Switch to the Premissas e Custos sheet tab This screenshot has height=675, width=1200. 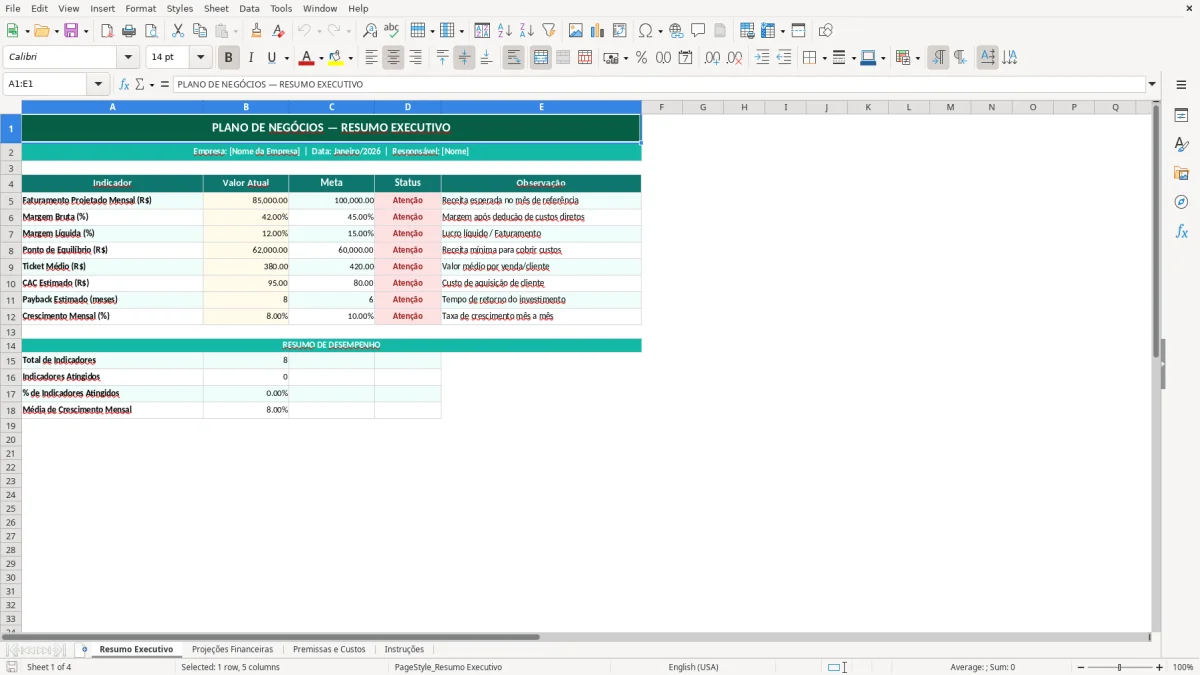pyautogui.click(x=329, y=650)
